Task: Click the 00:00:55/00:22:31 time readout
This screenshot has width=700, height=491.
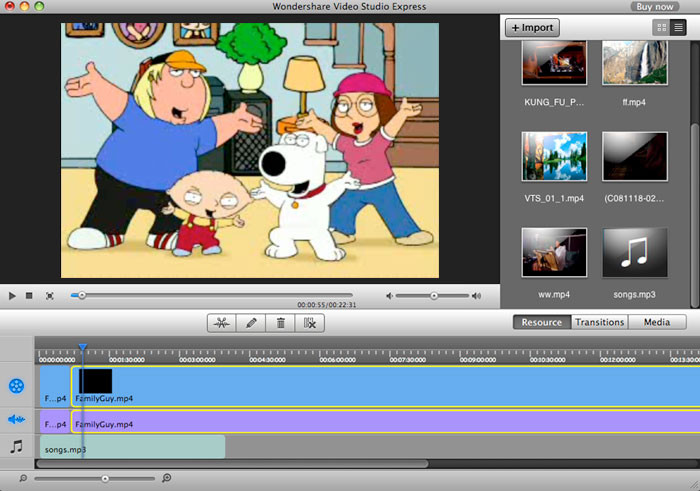Action: (x=327, y=305)
